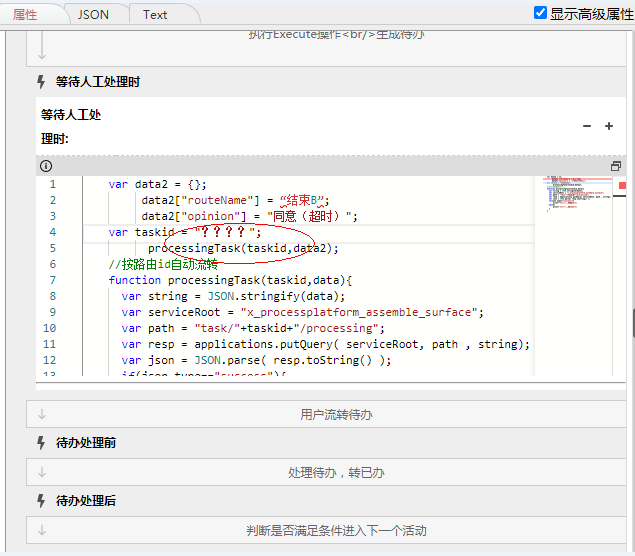The image size is (635, 556).
Task: Maximize the script editor window icon
Action: pos(616,166)
